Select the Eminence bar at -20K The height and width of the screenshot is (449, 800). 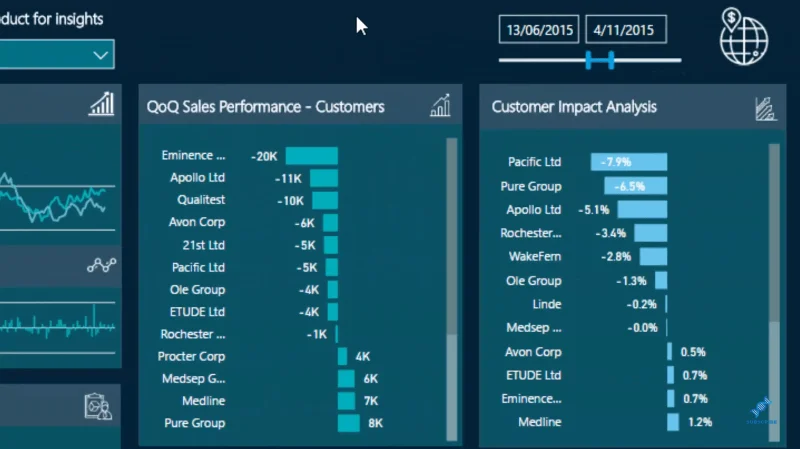[x=312, y=156]
